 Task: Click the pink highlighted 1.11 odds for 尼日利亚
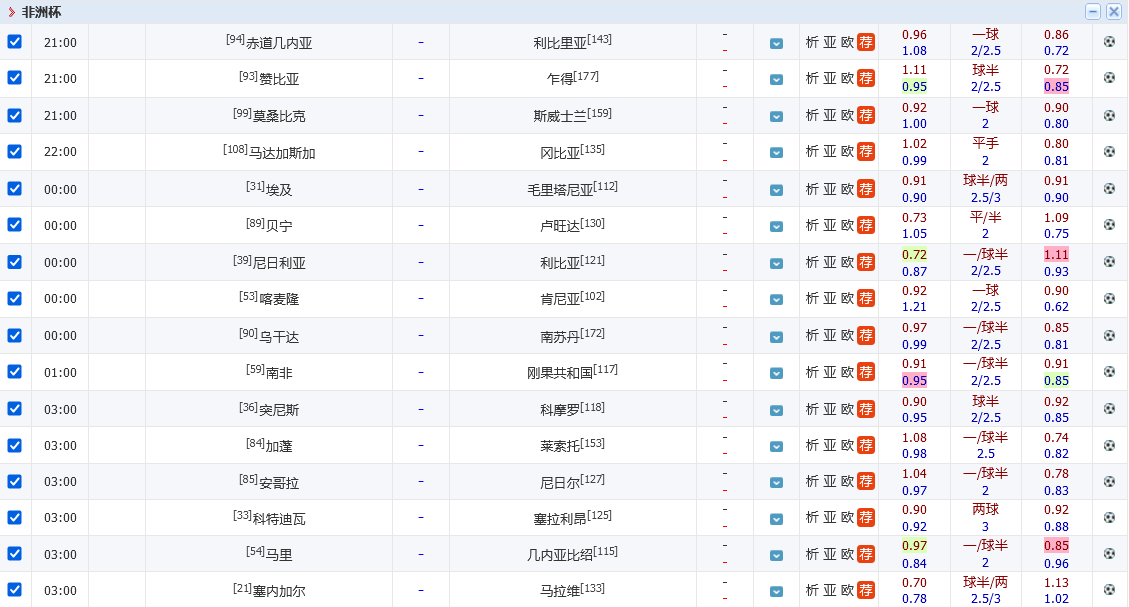tap(1056, 255)
